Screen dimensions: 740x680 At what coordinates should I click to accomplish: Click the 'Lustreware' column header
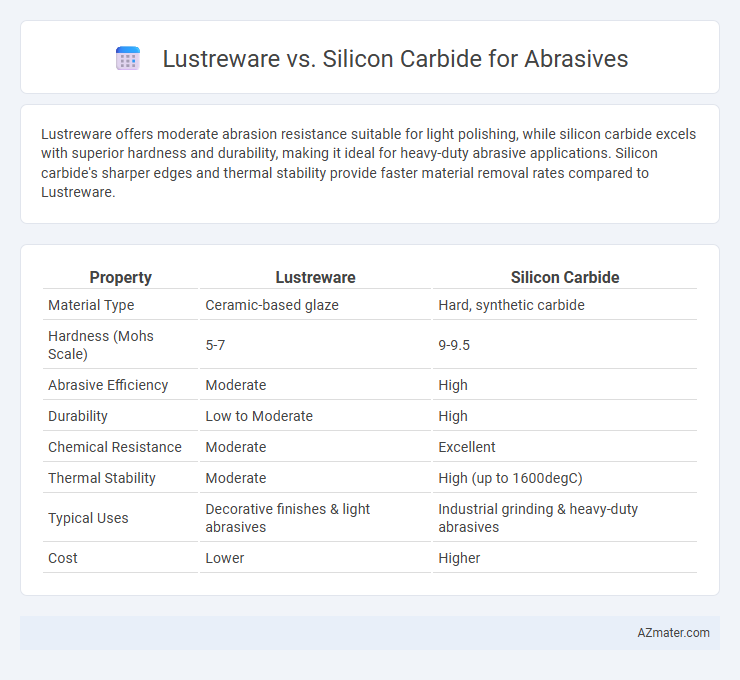click(315, 277)
